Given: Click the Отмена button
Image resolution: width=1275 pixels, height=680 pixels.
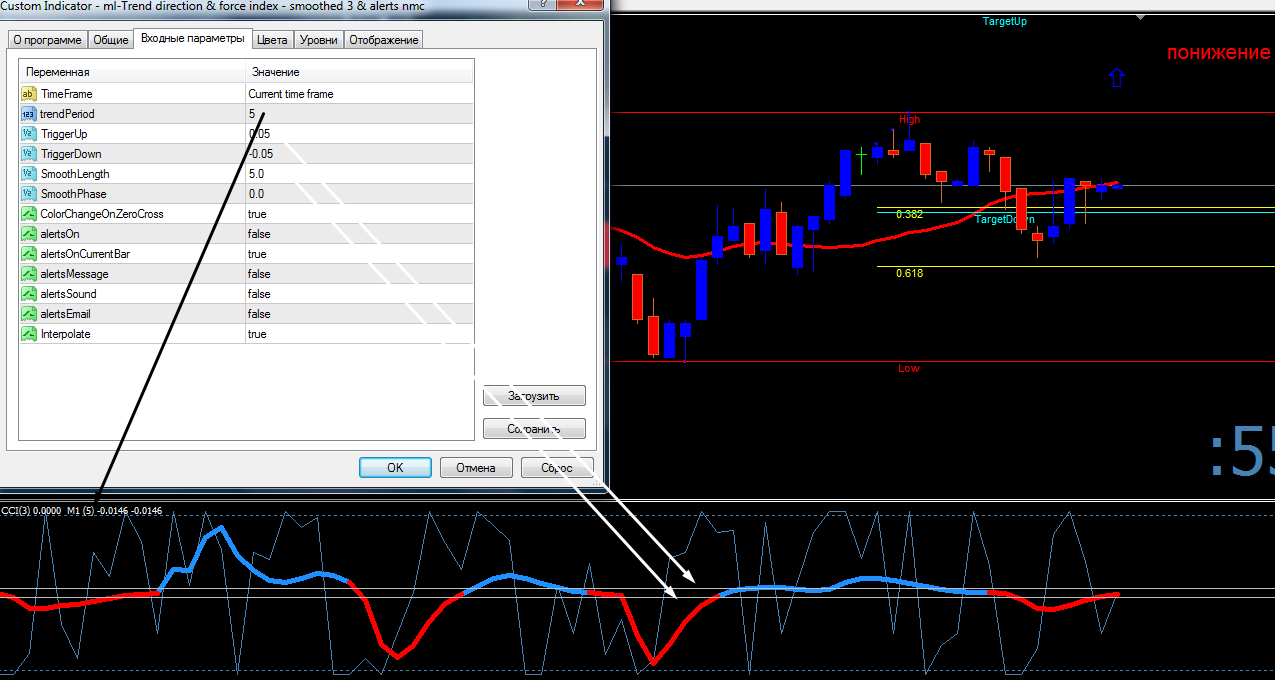Looking at the screenshot, I should pyautogui.click(x=476, y=467).
